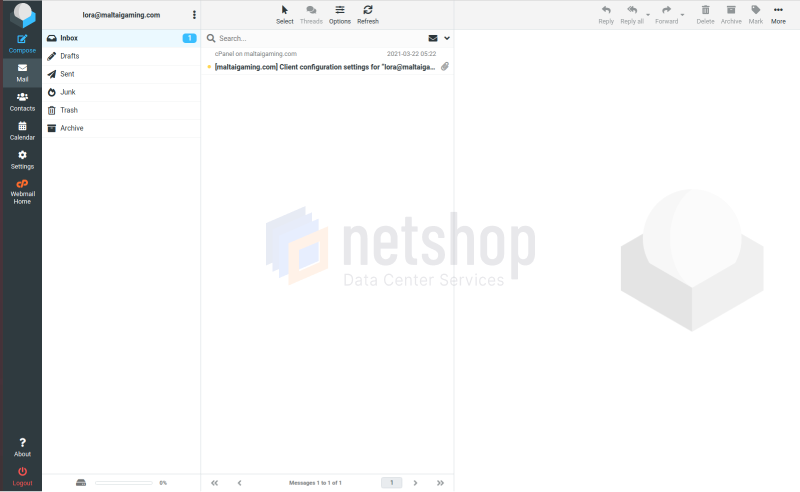Click the message date 2021-03-22 05:22
Viewport: 800px width, 492px height.
click(x=411, y=54)
